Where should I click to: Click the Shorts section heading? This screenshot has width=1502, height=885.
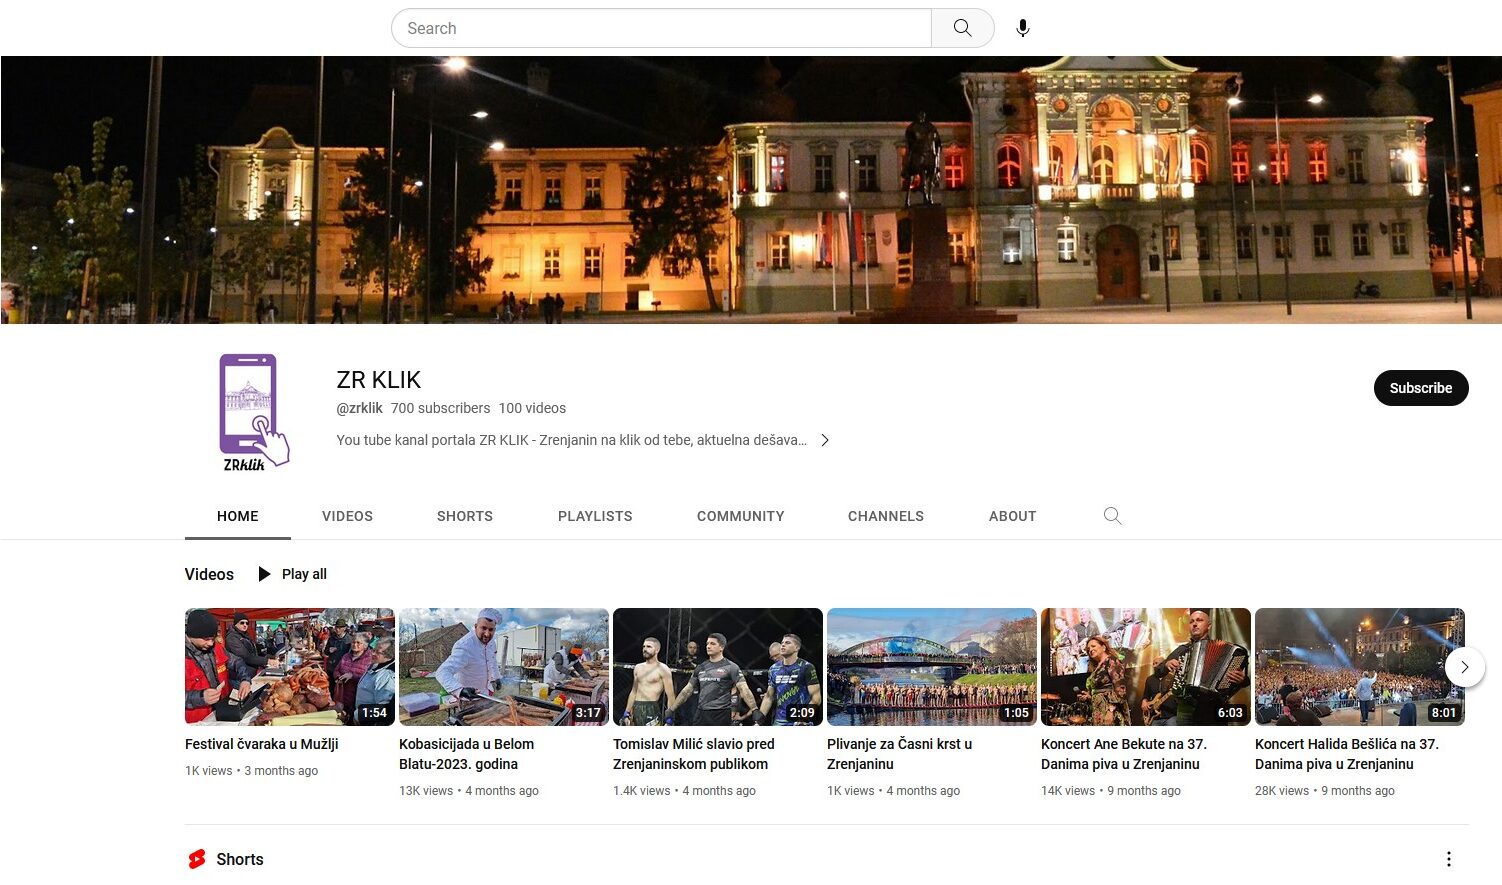click(x=240, y=859)
